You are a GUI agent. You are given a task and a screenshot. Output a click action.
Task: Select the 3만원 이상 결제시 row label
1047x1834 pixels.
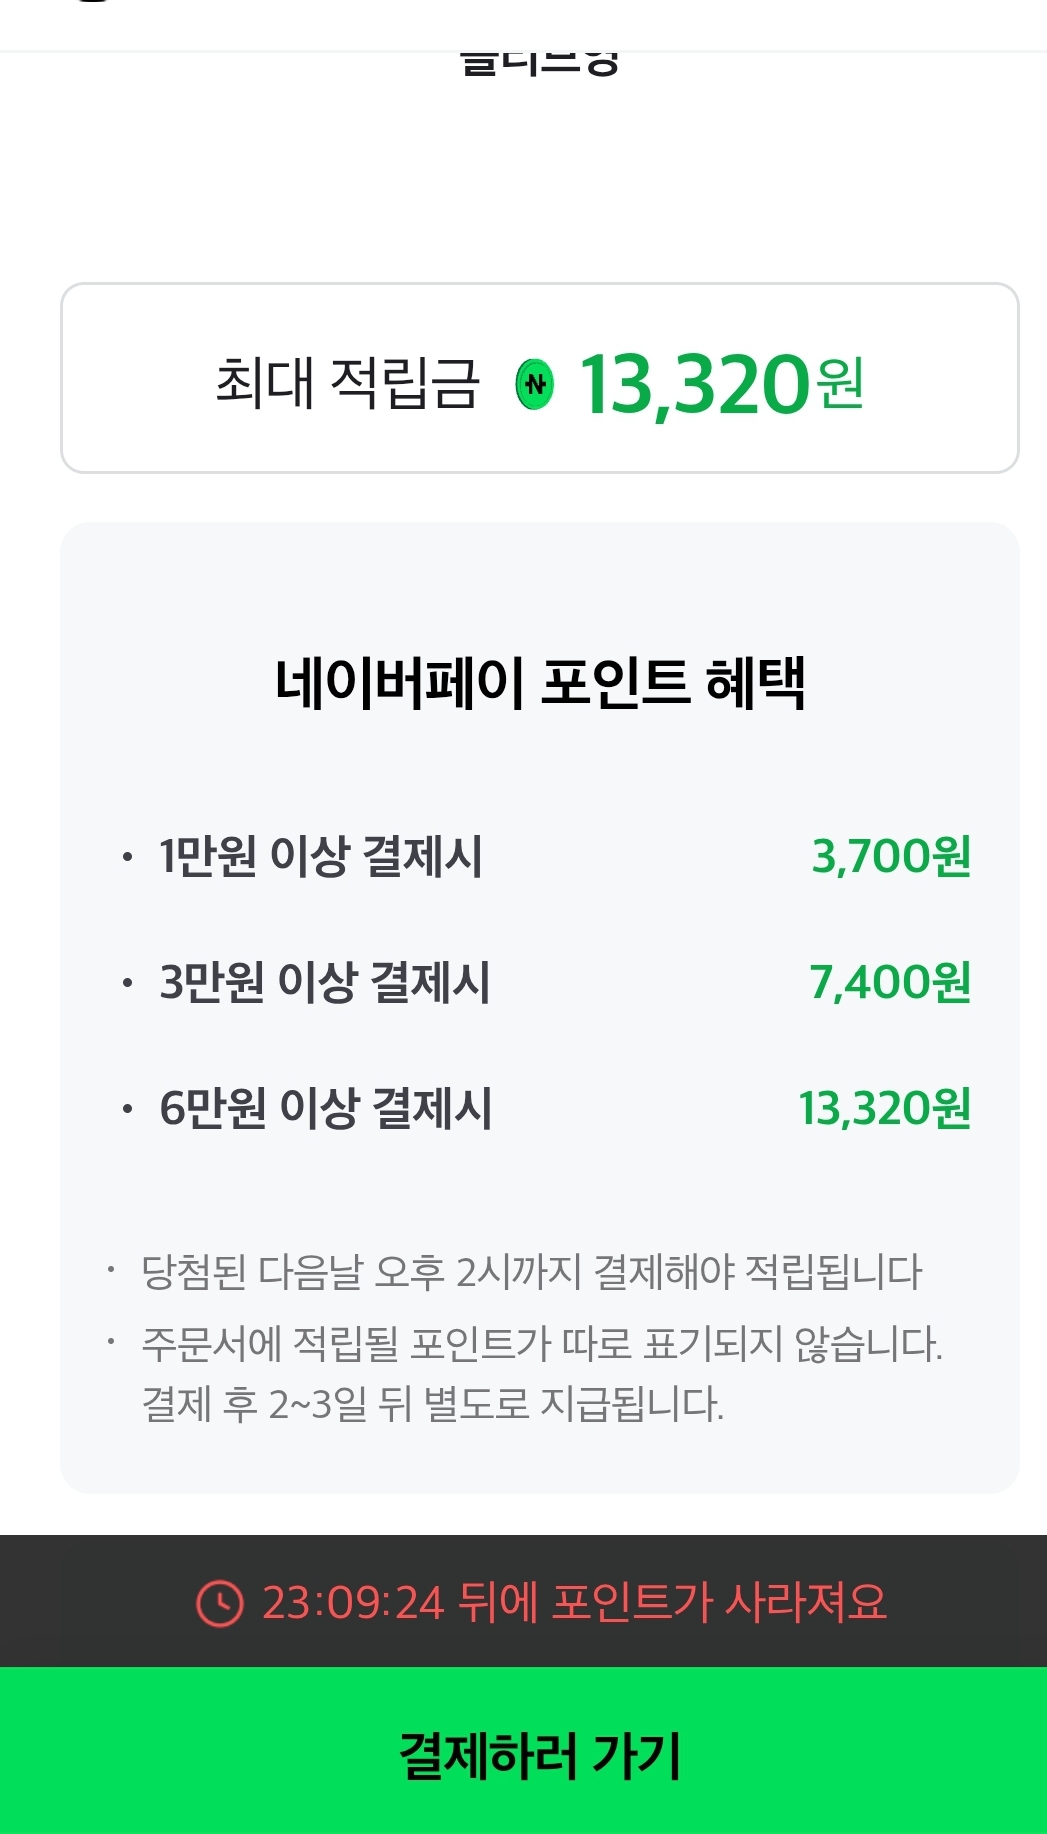pyautogui.click(x=325, y=983)
